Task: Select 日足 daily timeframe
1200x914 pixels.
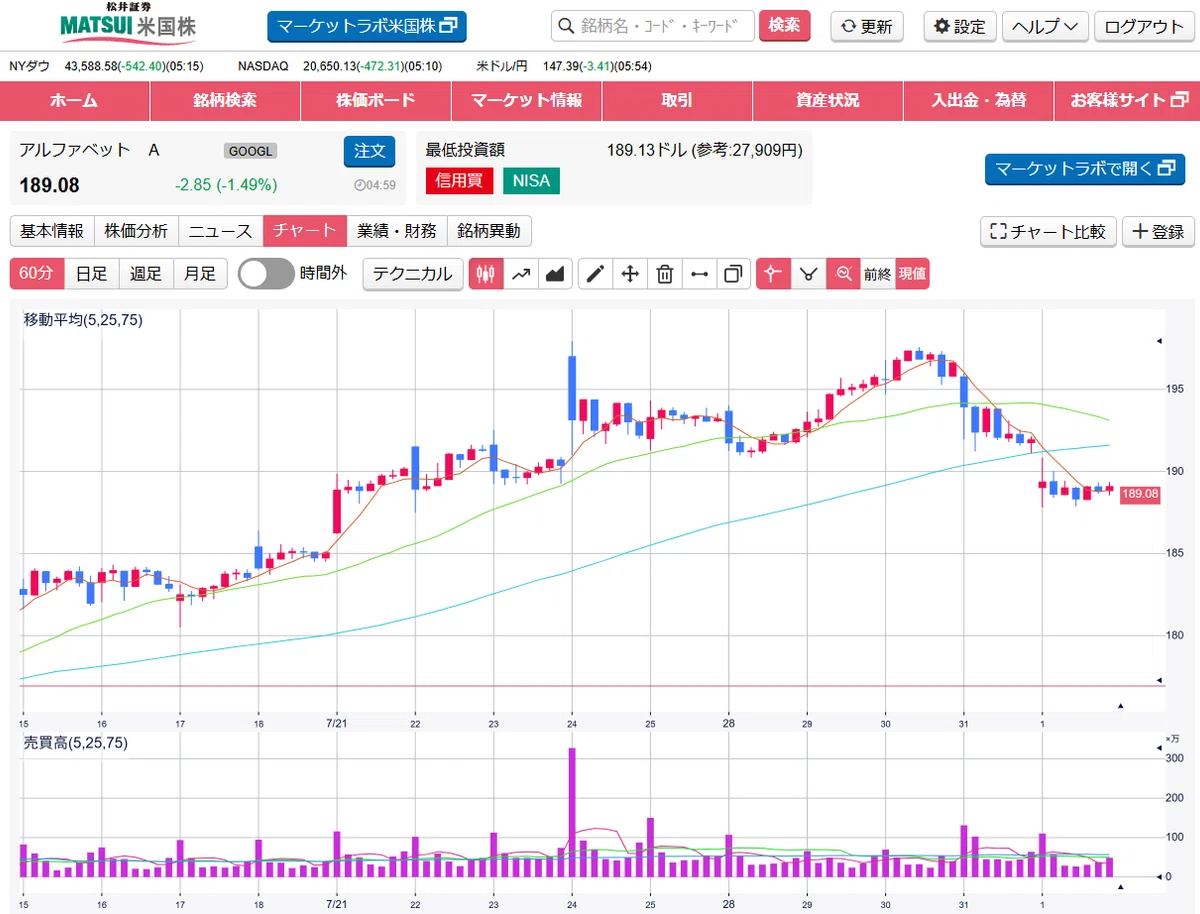Action: 92,273
